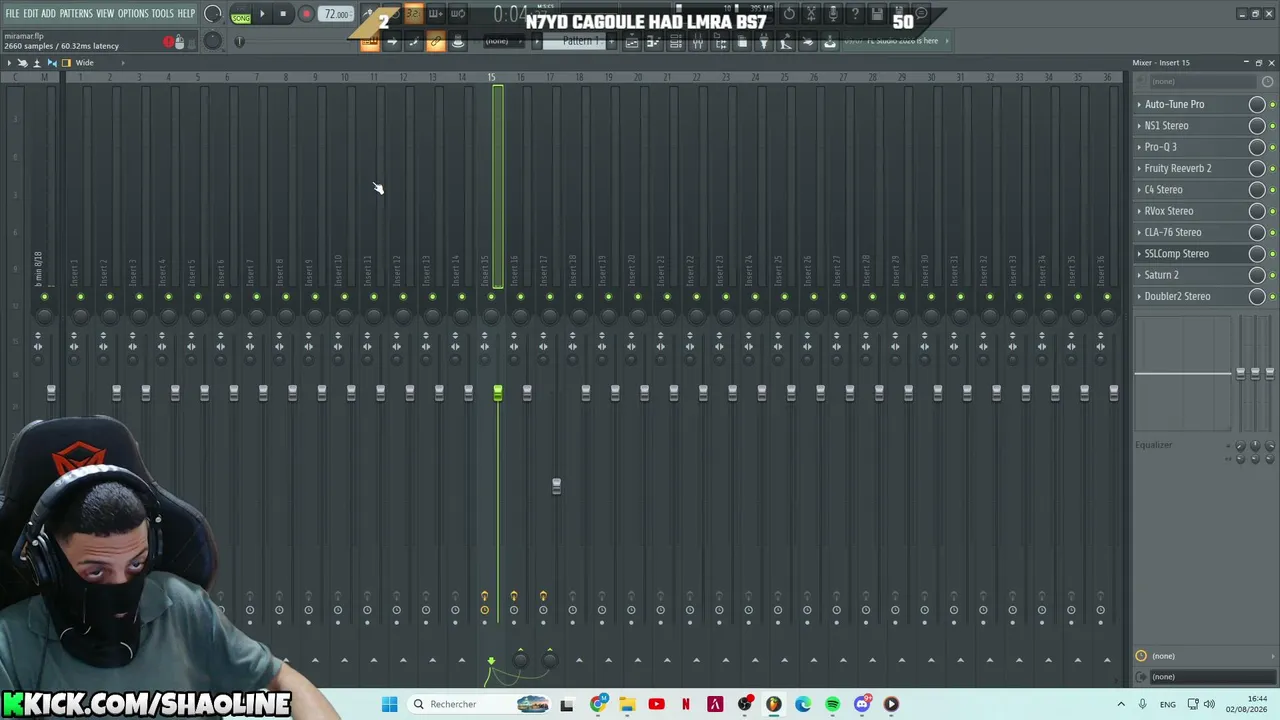The image size is (1280, 720).
Task: Expand the Fruity Reeverb 2 slot arrow
Action: point(1139,168)
